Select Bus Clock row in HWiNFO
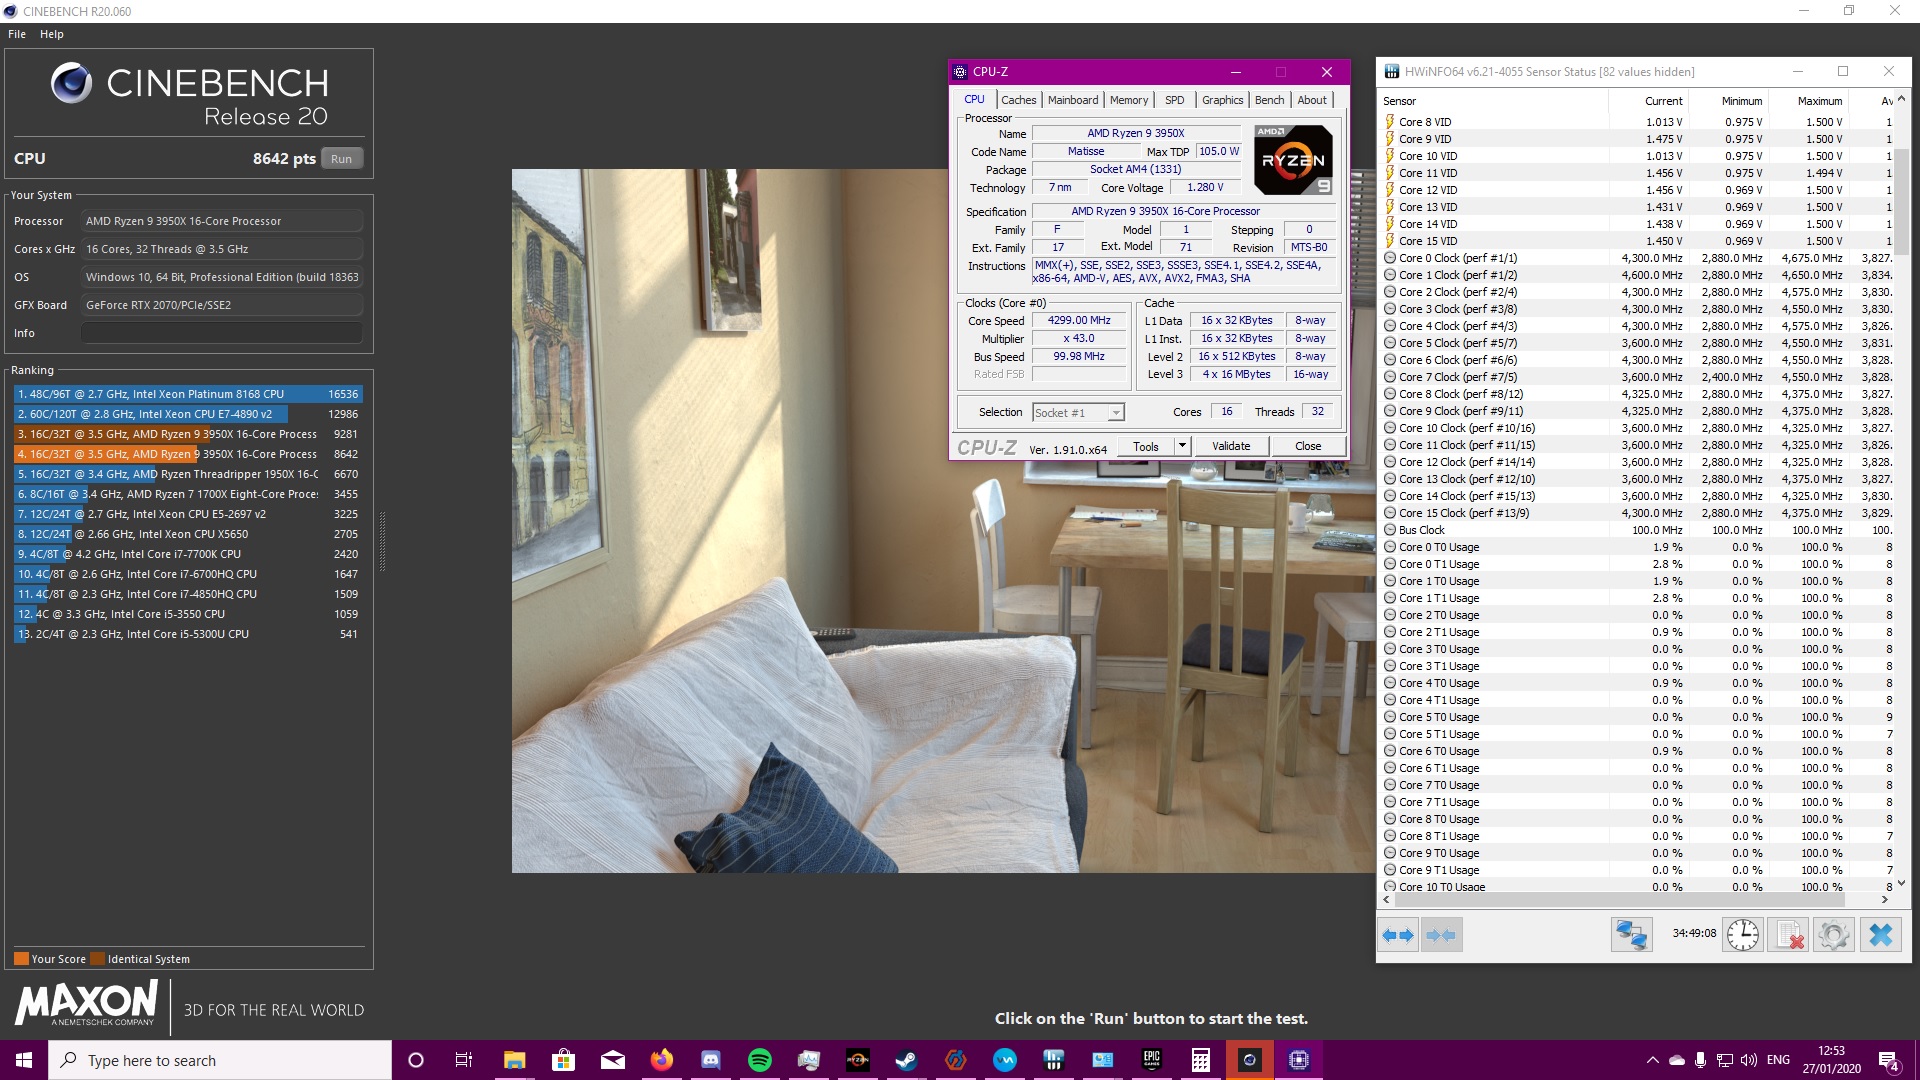Viewport: 1920px width, 1080px height. (1638, 530)
